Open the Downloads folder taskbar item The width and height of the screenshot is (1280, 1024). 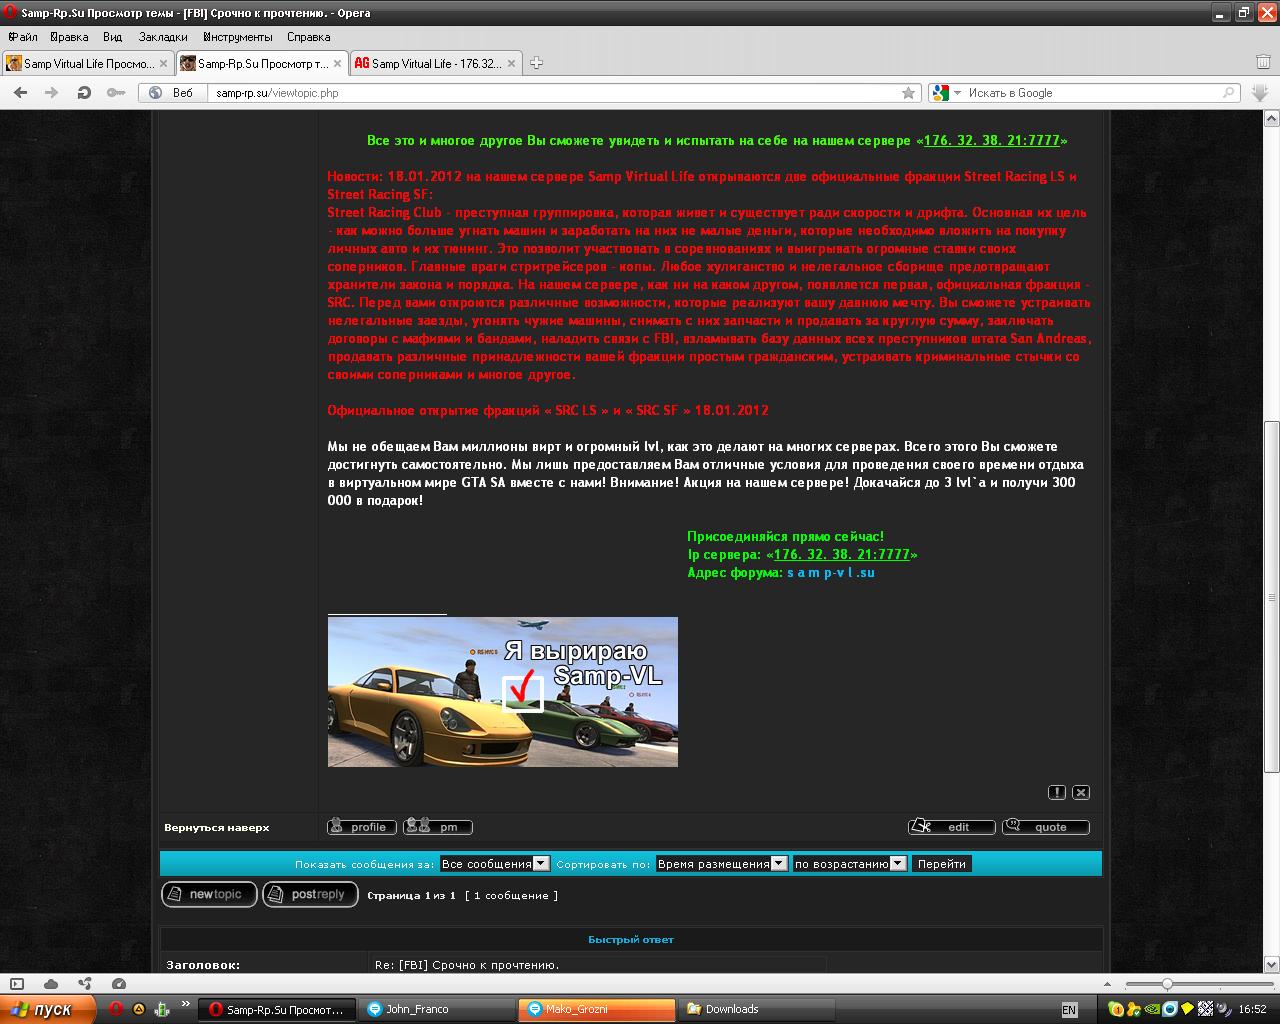point(755,1009)
